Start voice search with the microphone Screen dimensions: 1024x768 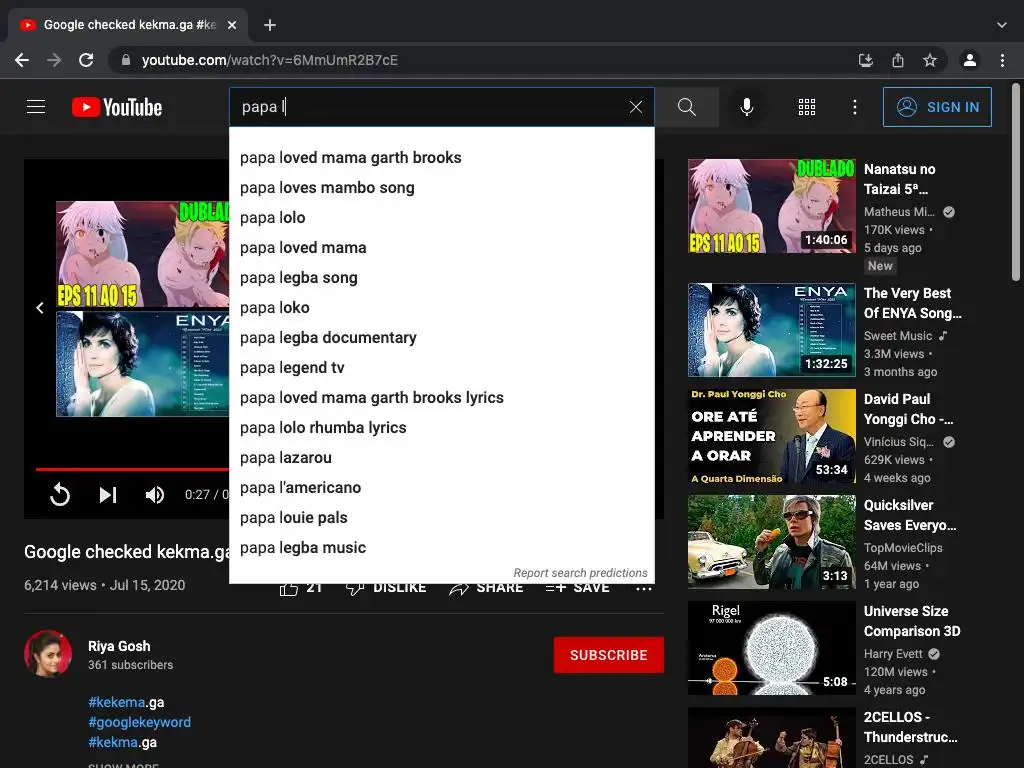746,107
